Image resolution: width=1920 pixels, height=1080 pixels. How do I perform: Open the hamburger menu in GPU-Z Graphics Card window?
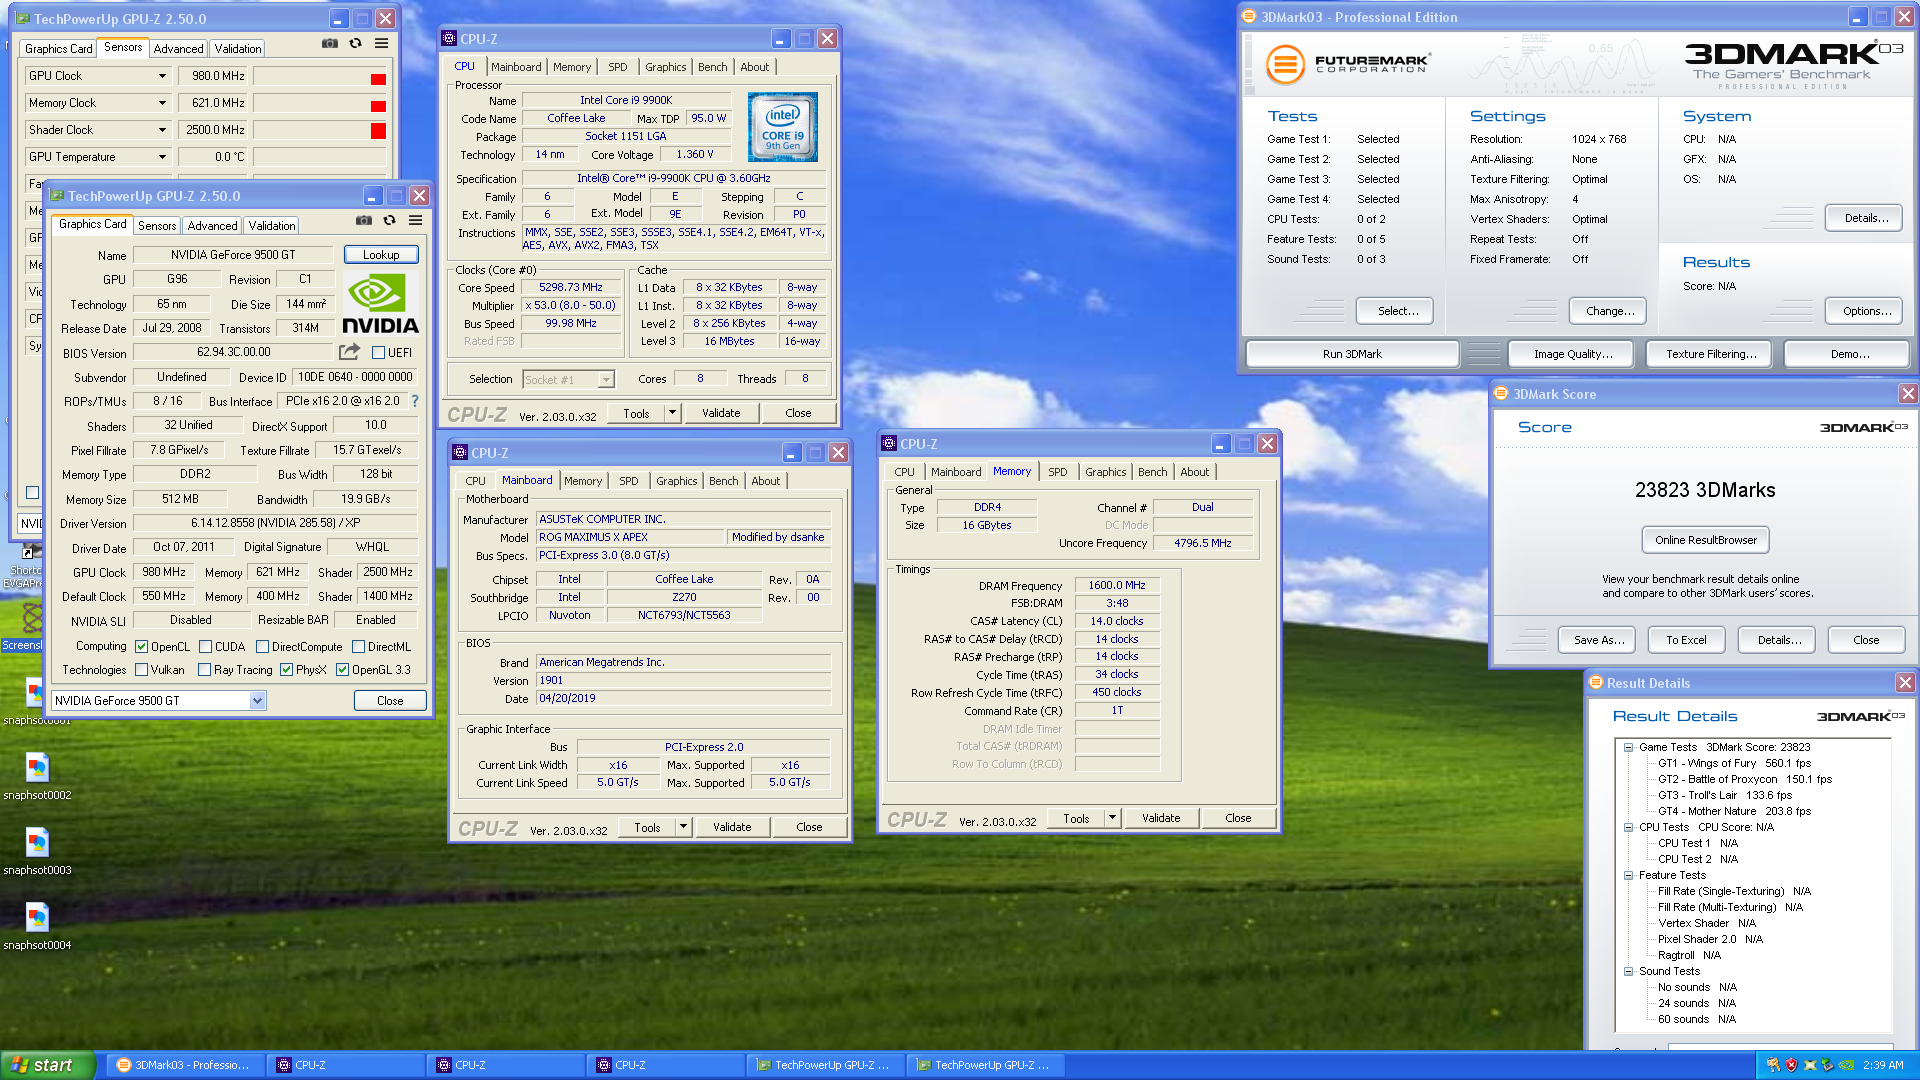[415, 221]
